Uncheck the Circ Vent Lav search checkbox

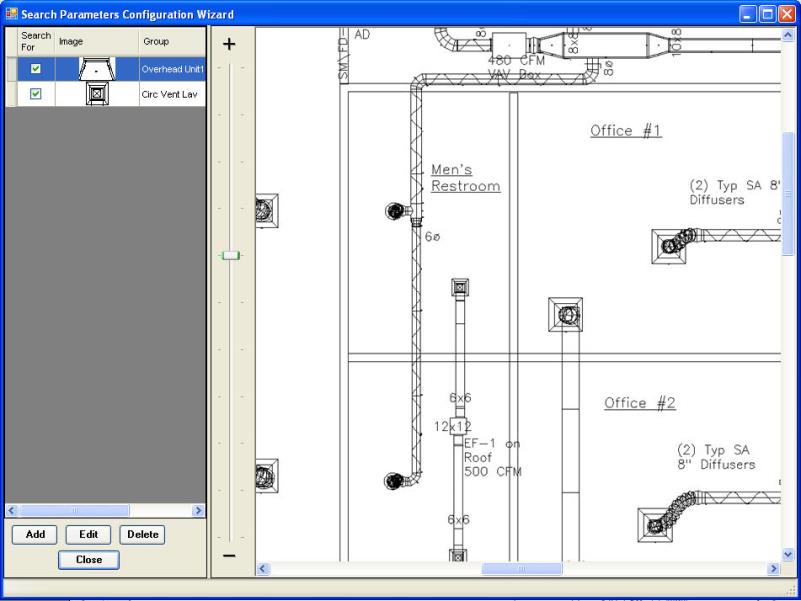click(x=36, y=95)
